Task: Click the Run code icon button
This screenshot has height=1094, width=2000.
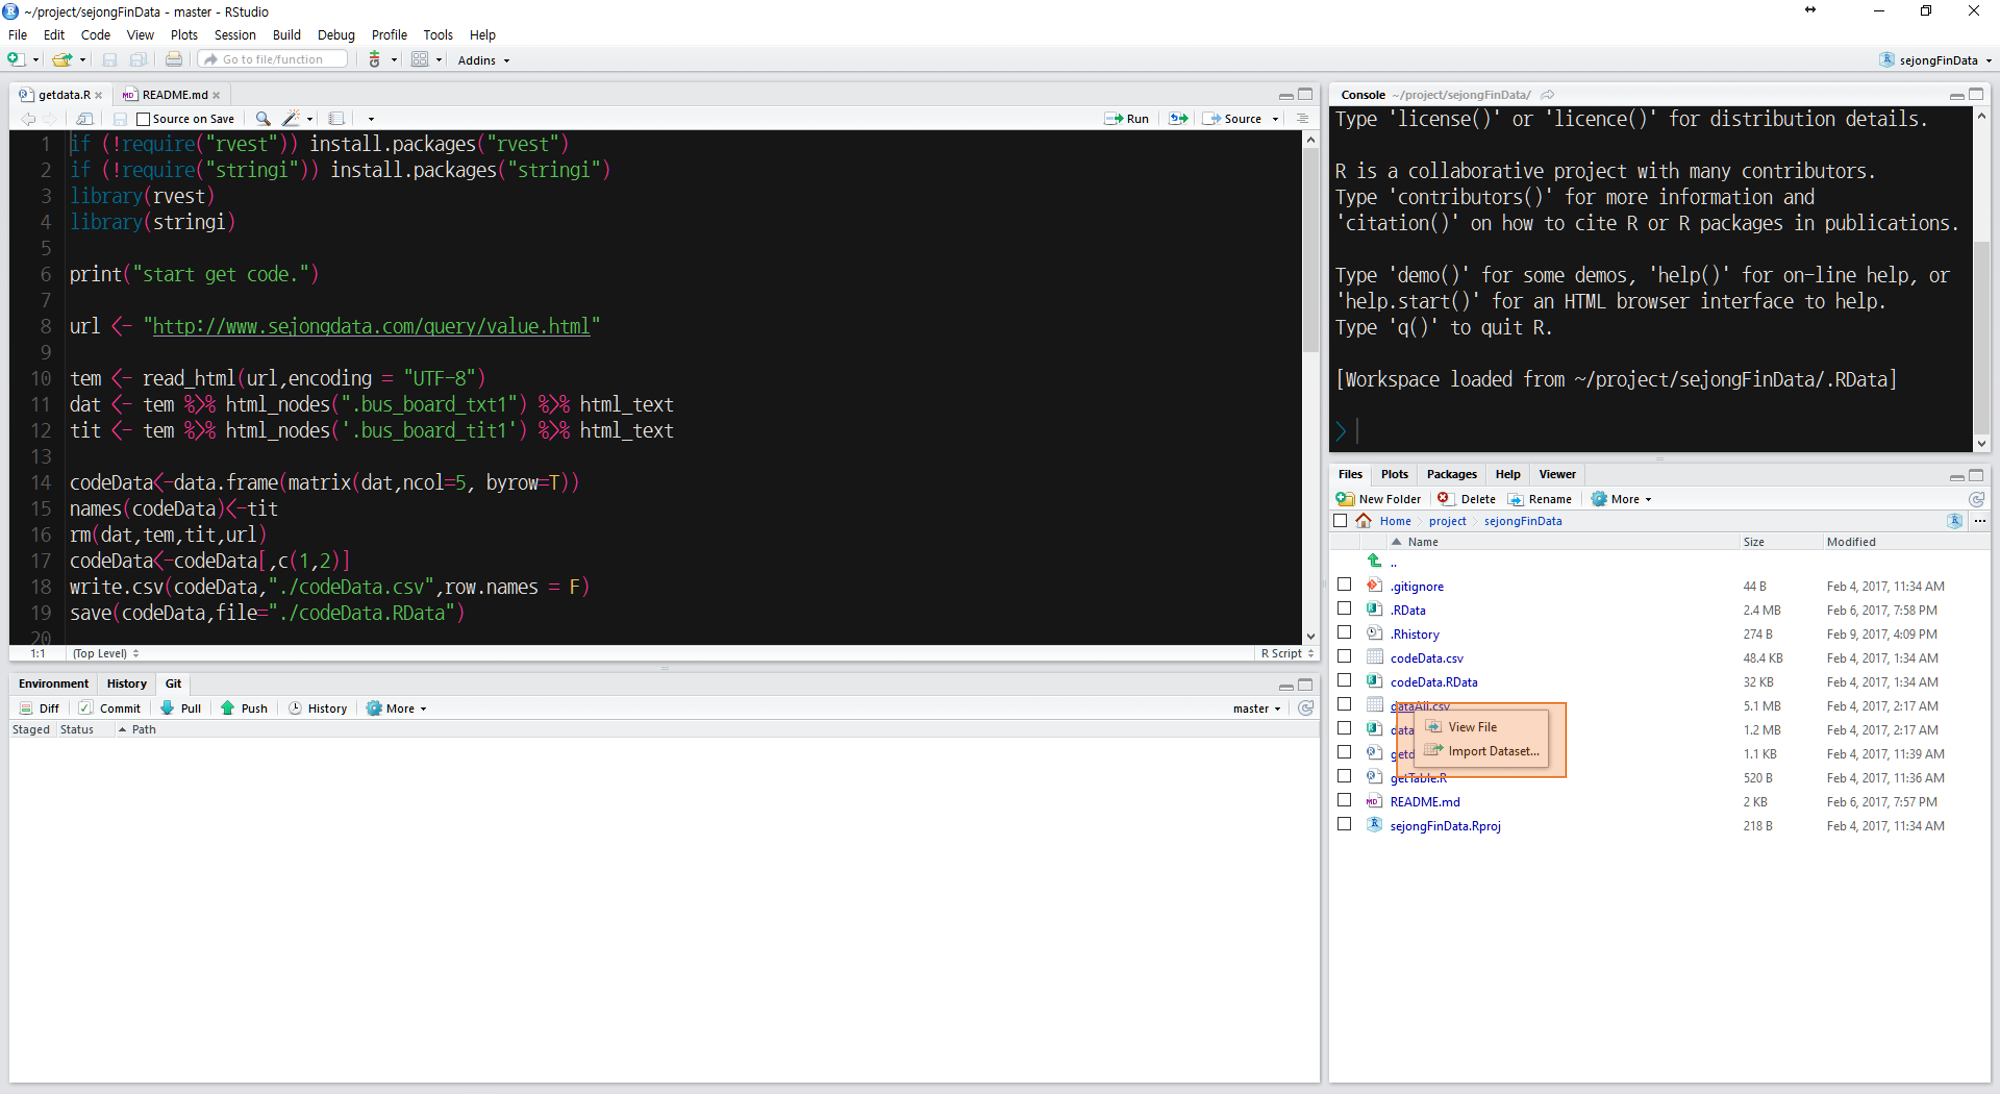Action: tap(1126, 118)
